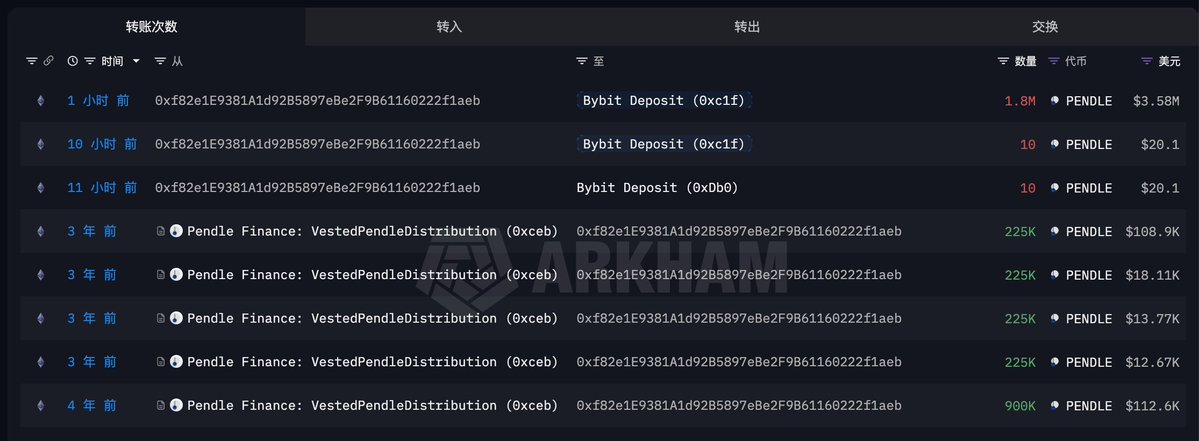Expand the 时间 sort dropdown arrow
1199x441 pixels.
click(136, 62)
